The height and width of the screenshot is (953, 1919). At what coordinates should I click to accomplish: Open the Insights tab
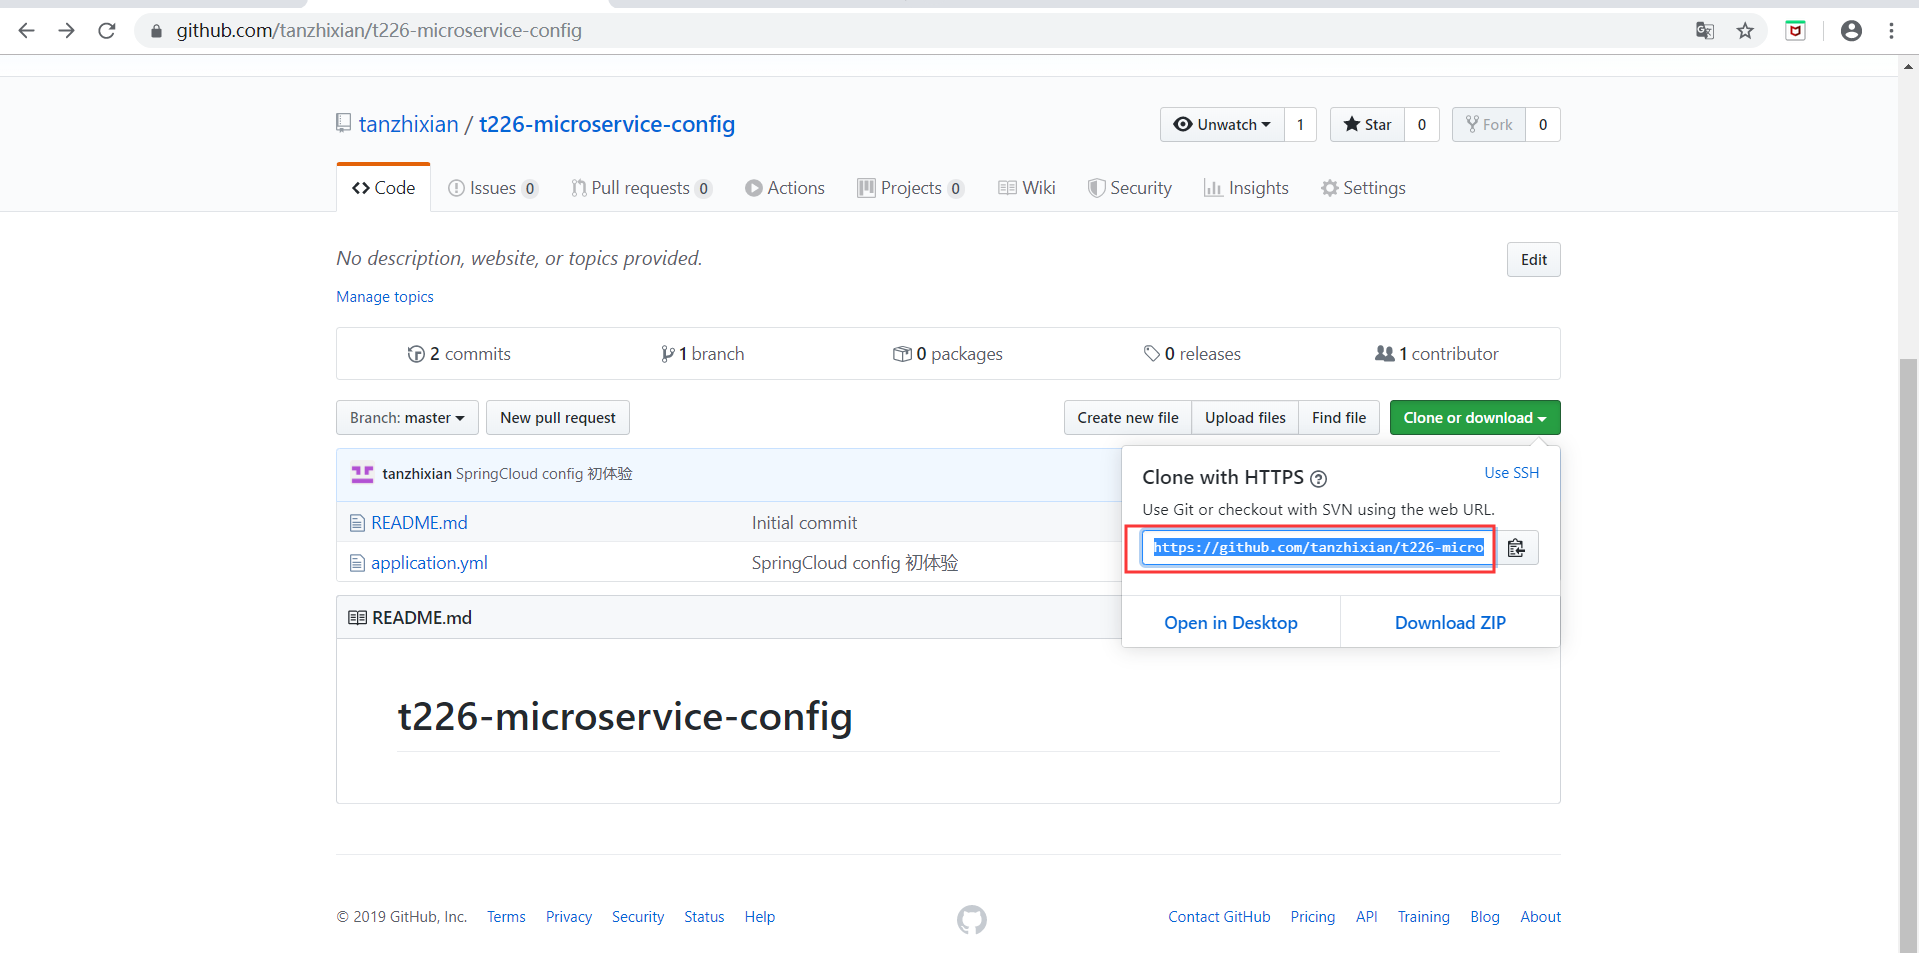coord(1246,188)
